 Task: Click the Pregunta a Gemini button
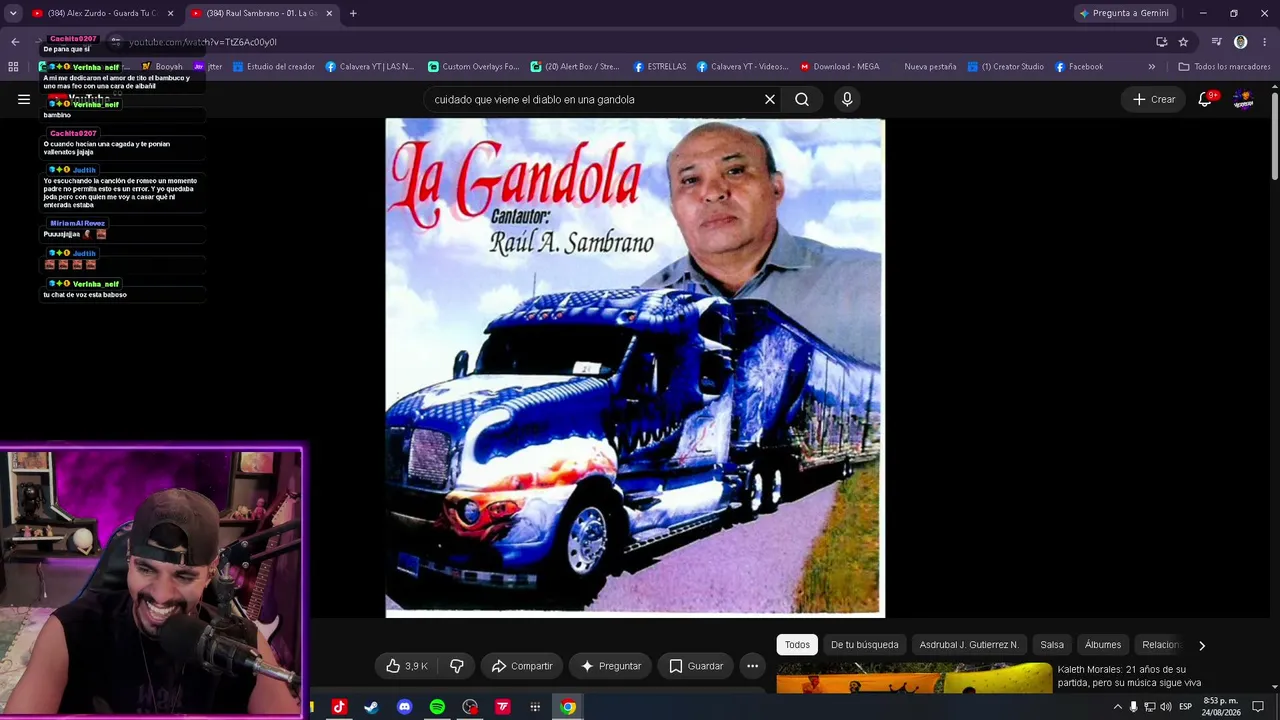click(x=1123, y=13)
